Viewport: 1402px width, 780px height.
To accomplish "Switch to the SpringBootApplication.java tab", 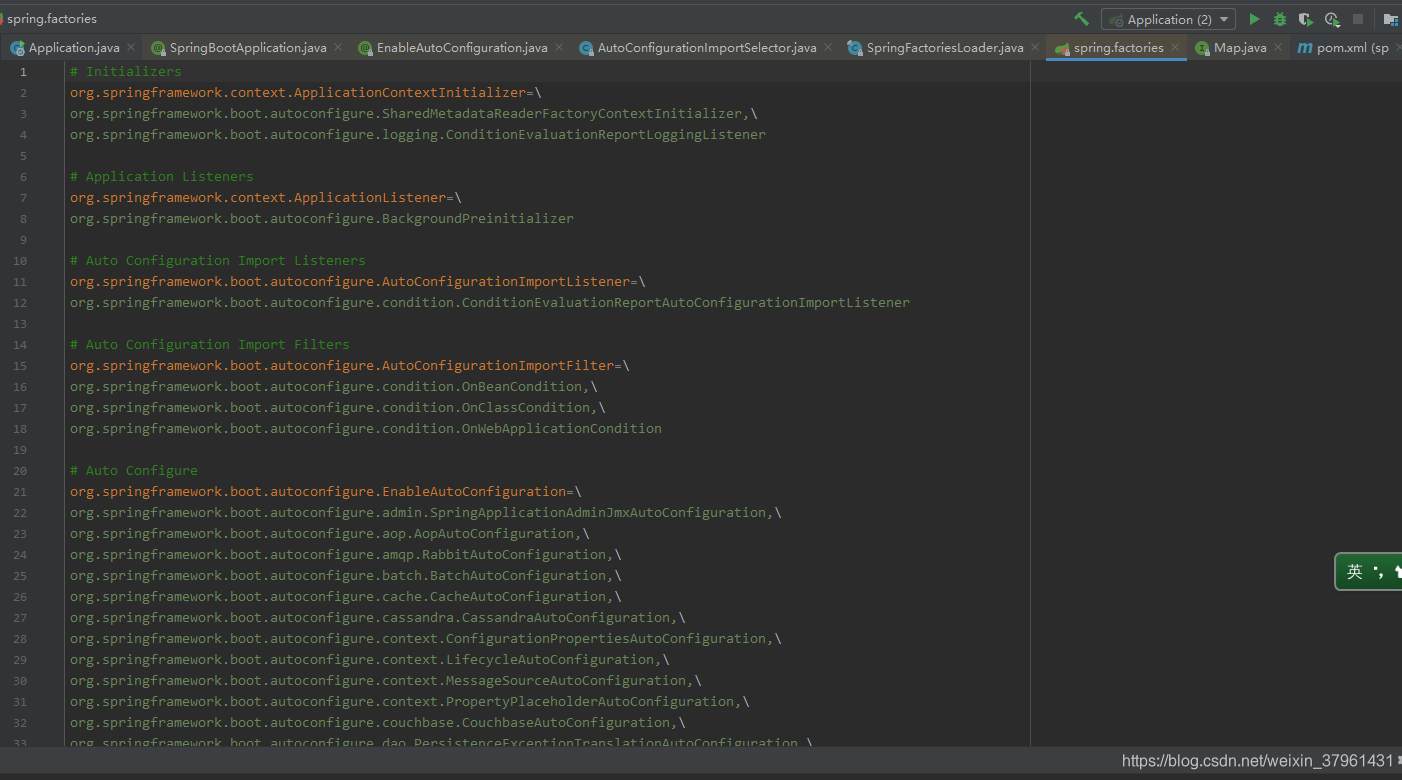I will coord(248,47).
